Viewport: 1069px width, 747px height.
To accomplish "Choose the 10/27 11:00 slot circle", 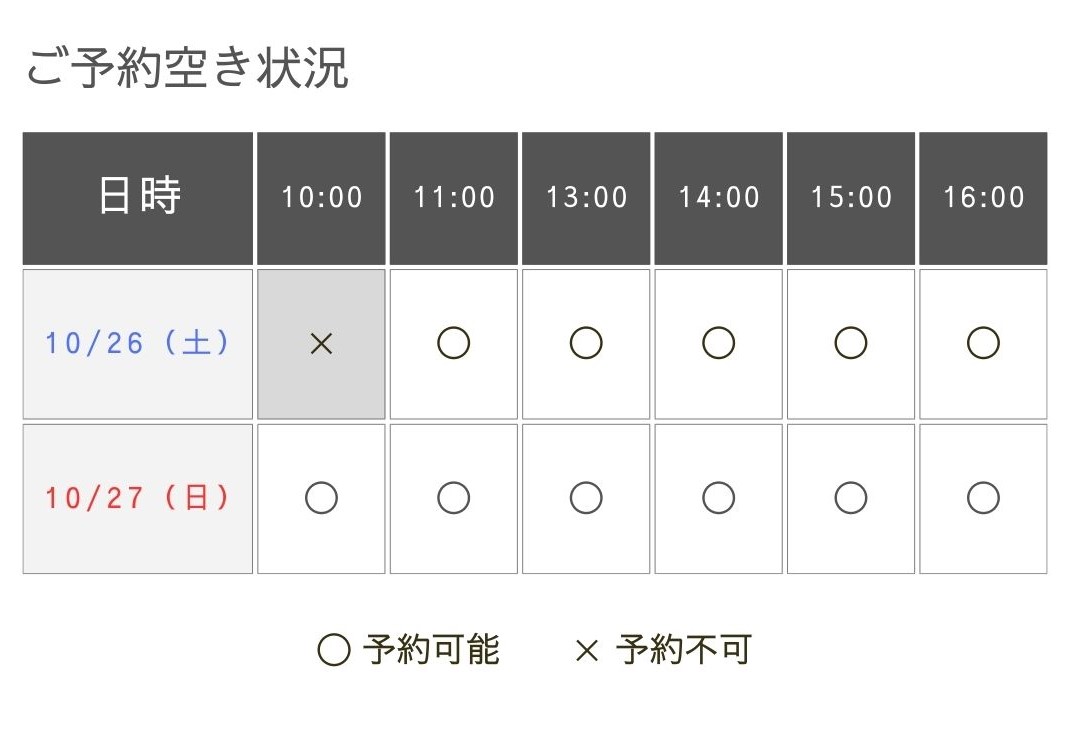I will coord(453,498).
